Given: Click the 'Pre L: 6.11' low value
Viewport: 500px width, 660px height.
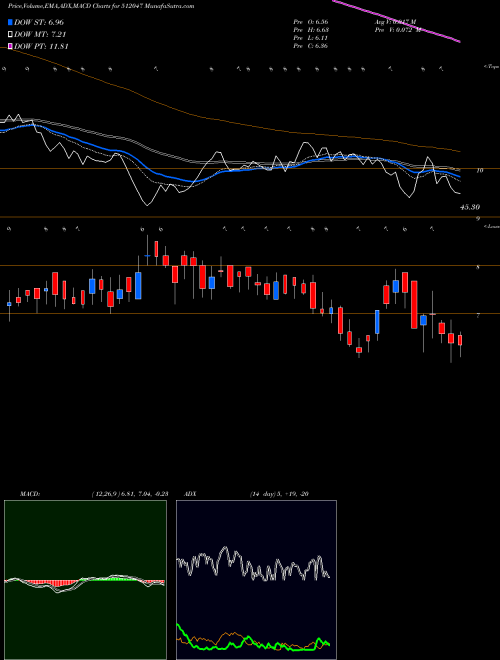Looking at the screenshot, I should tap(311, 38).
